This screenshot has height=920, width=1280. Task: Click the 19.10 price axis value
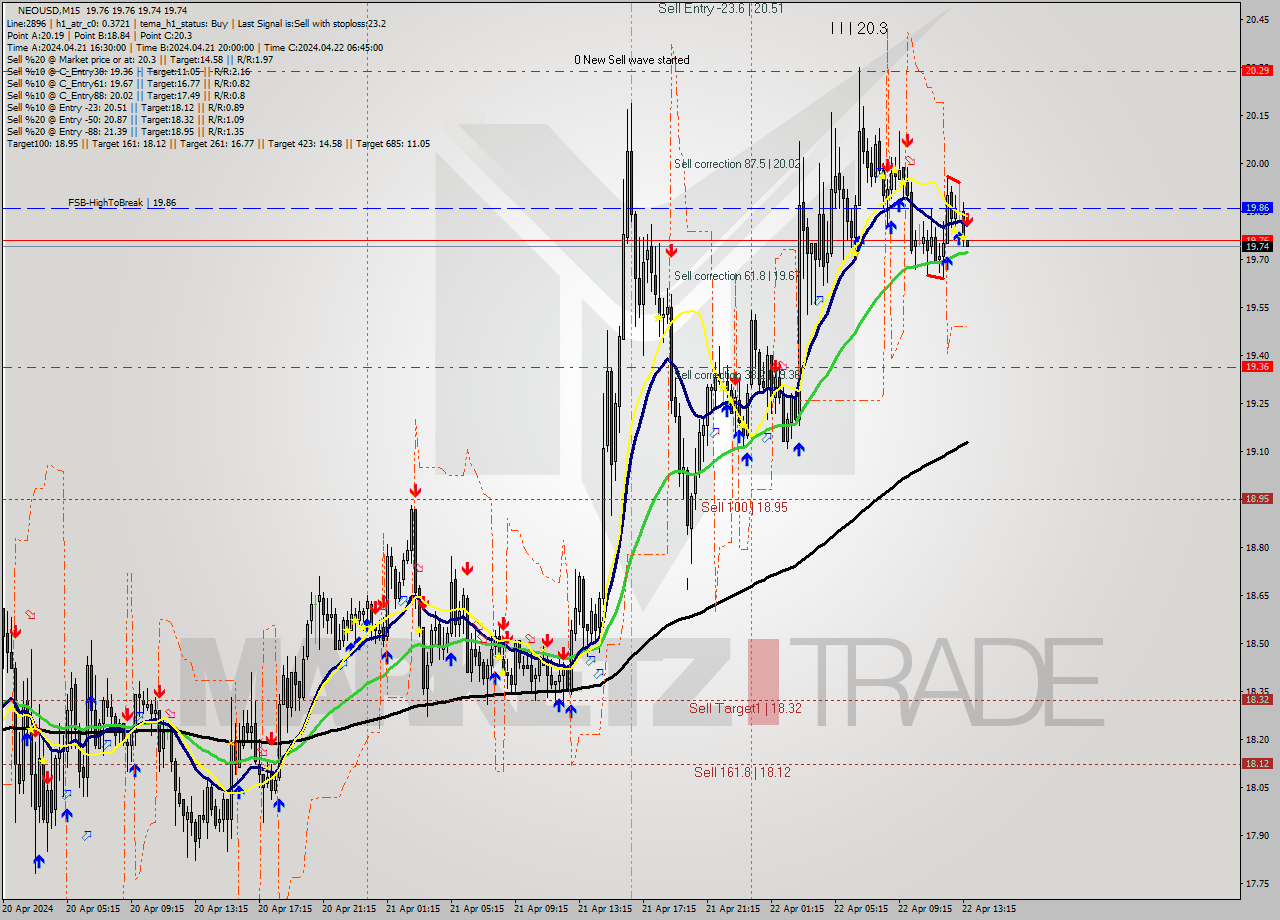[x=1256, y=452]
